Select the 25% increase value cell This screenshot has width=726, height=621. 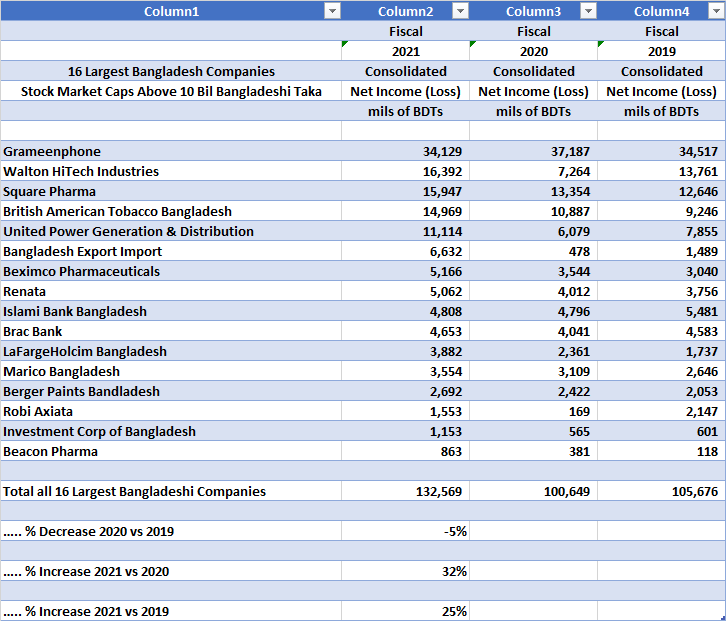(x=406, y=611)
